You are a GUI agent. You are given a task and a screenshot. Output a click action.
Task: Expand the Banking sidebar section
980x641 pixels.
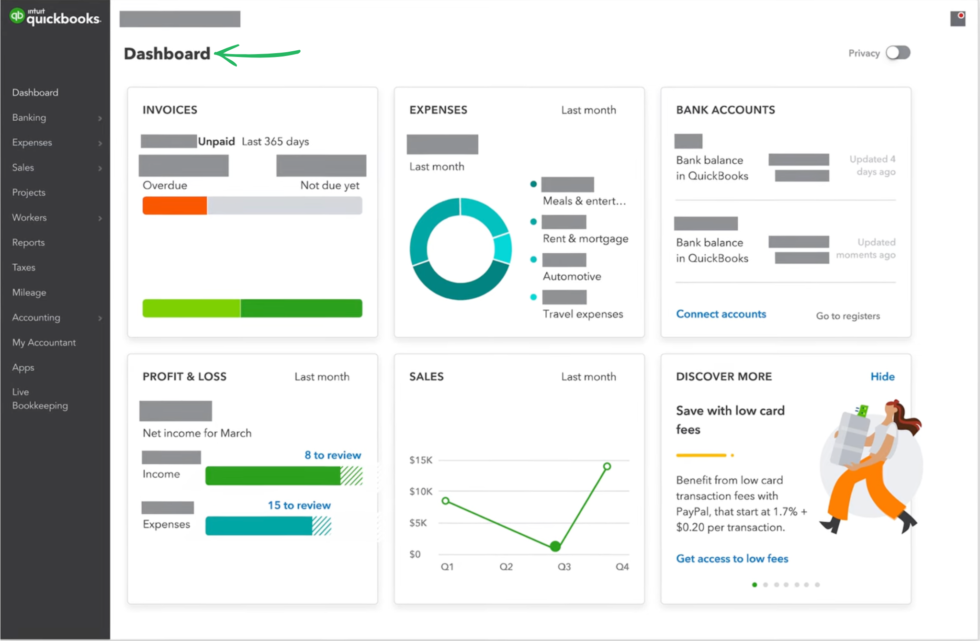click(36, 117)
